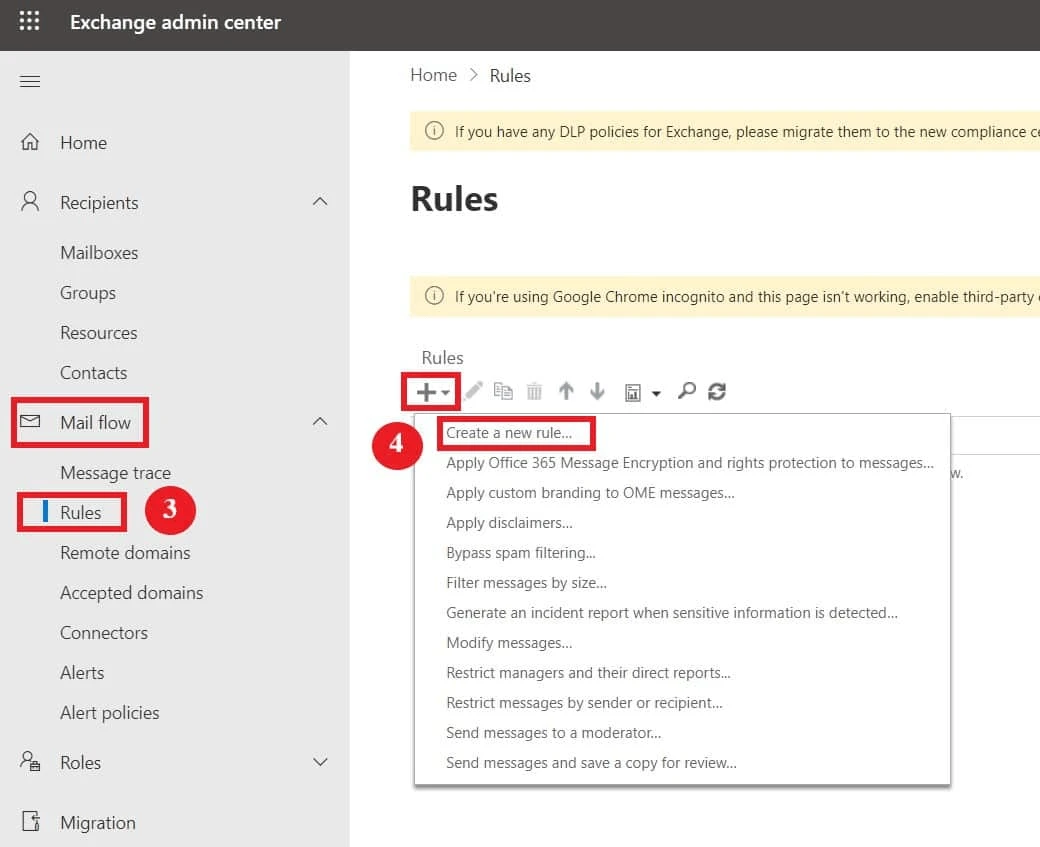Click the Migration icon in the sidebar

point(30,821)
